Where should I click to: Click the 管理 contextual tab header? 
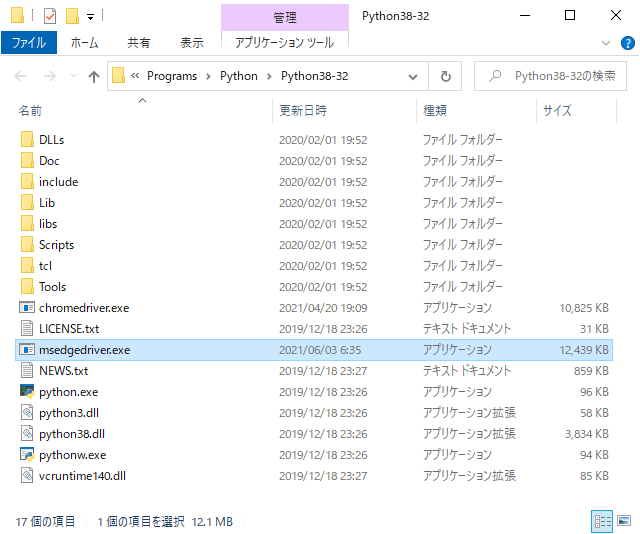click(x=285, y=18)
